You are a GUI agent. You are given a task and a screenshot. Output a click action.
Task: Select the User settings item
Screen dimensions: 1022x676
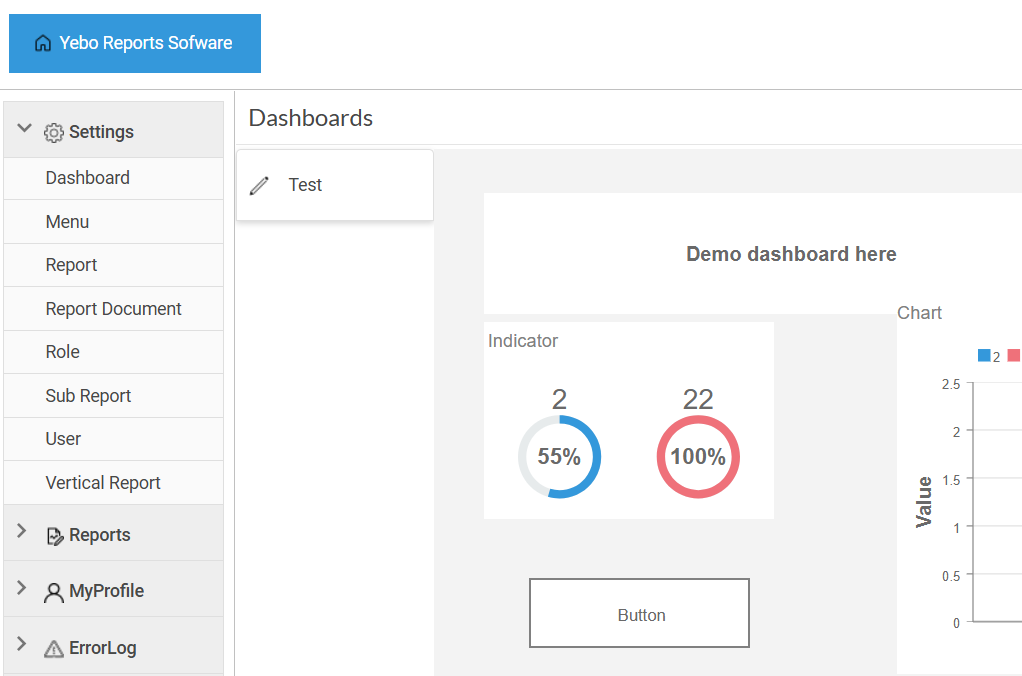(x=113, y=439)
